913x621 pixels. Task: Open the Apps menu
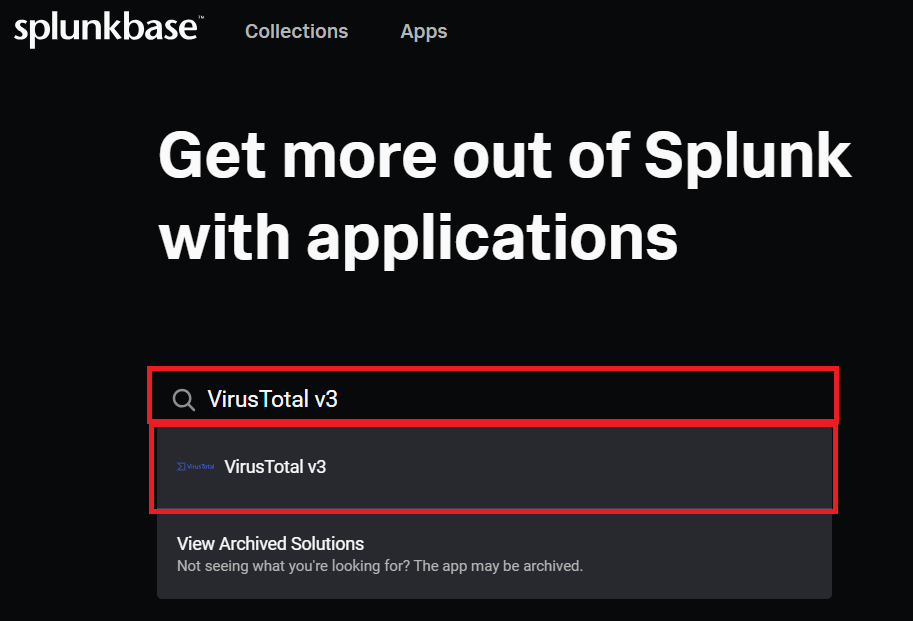[x=424, y=31]
